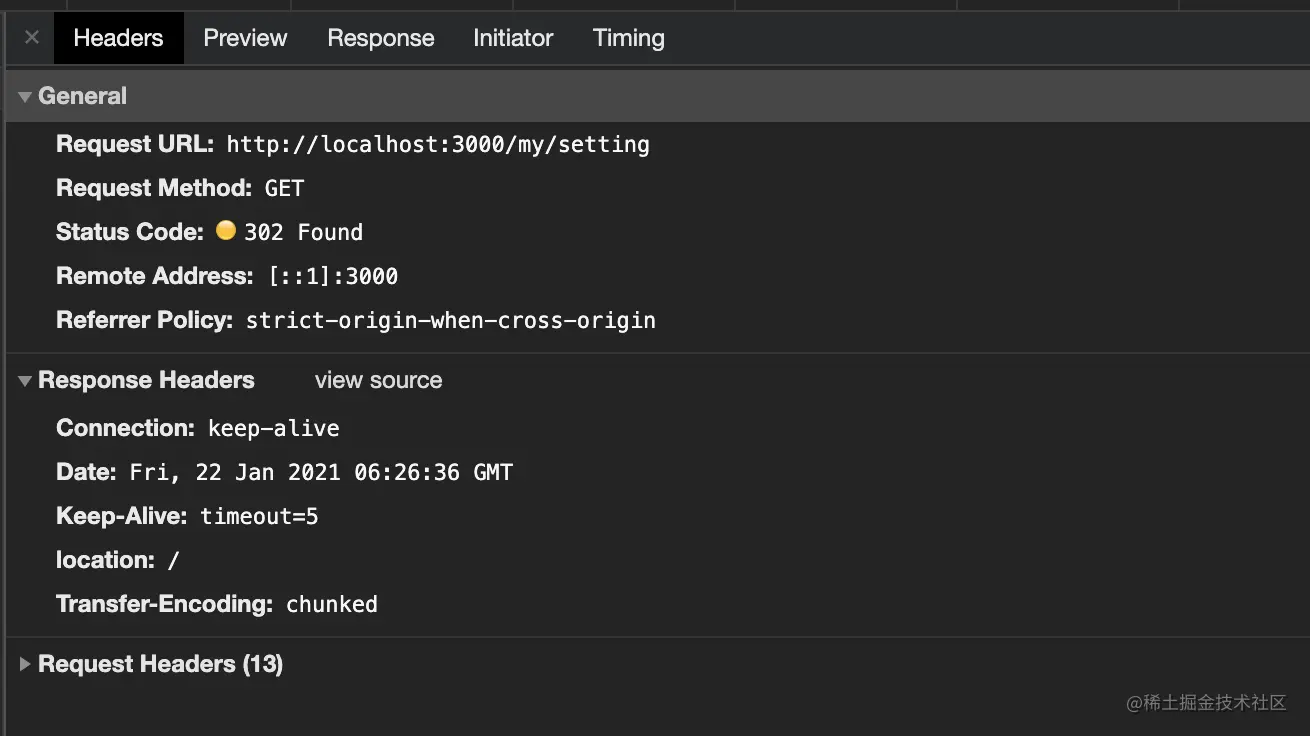Screen dimensions: 1310x736
Task: Close the request details panel
Action: (32, 38)
